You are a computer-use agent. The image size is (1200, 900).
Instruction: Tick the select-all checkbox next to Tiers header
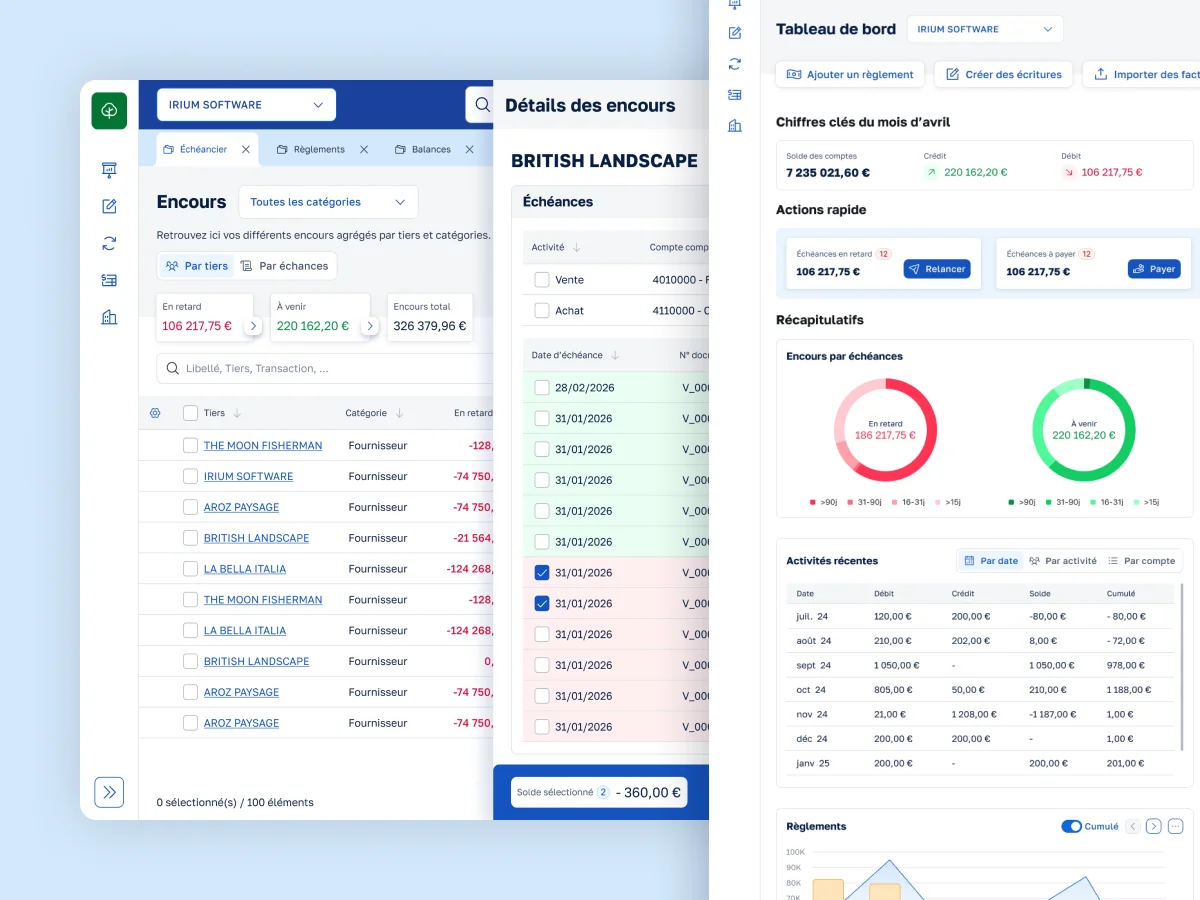[190, 413]
